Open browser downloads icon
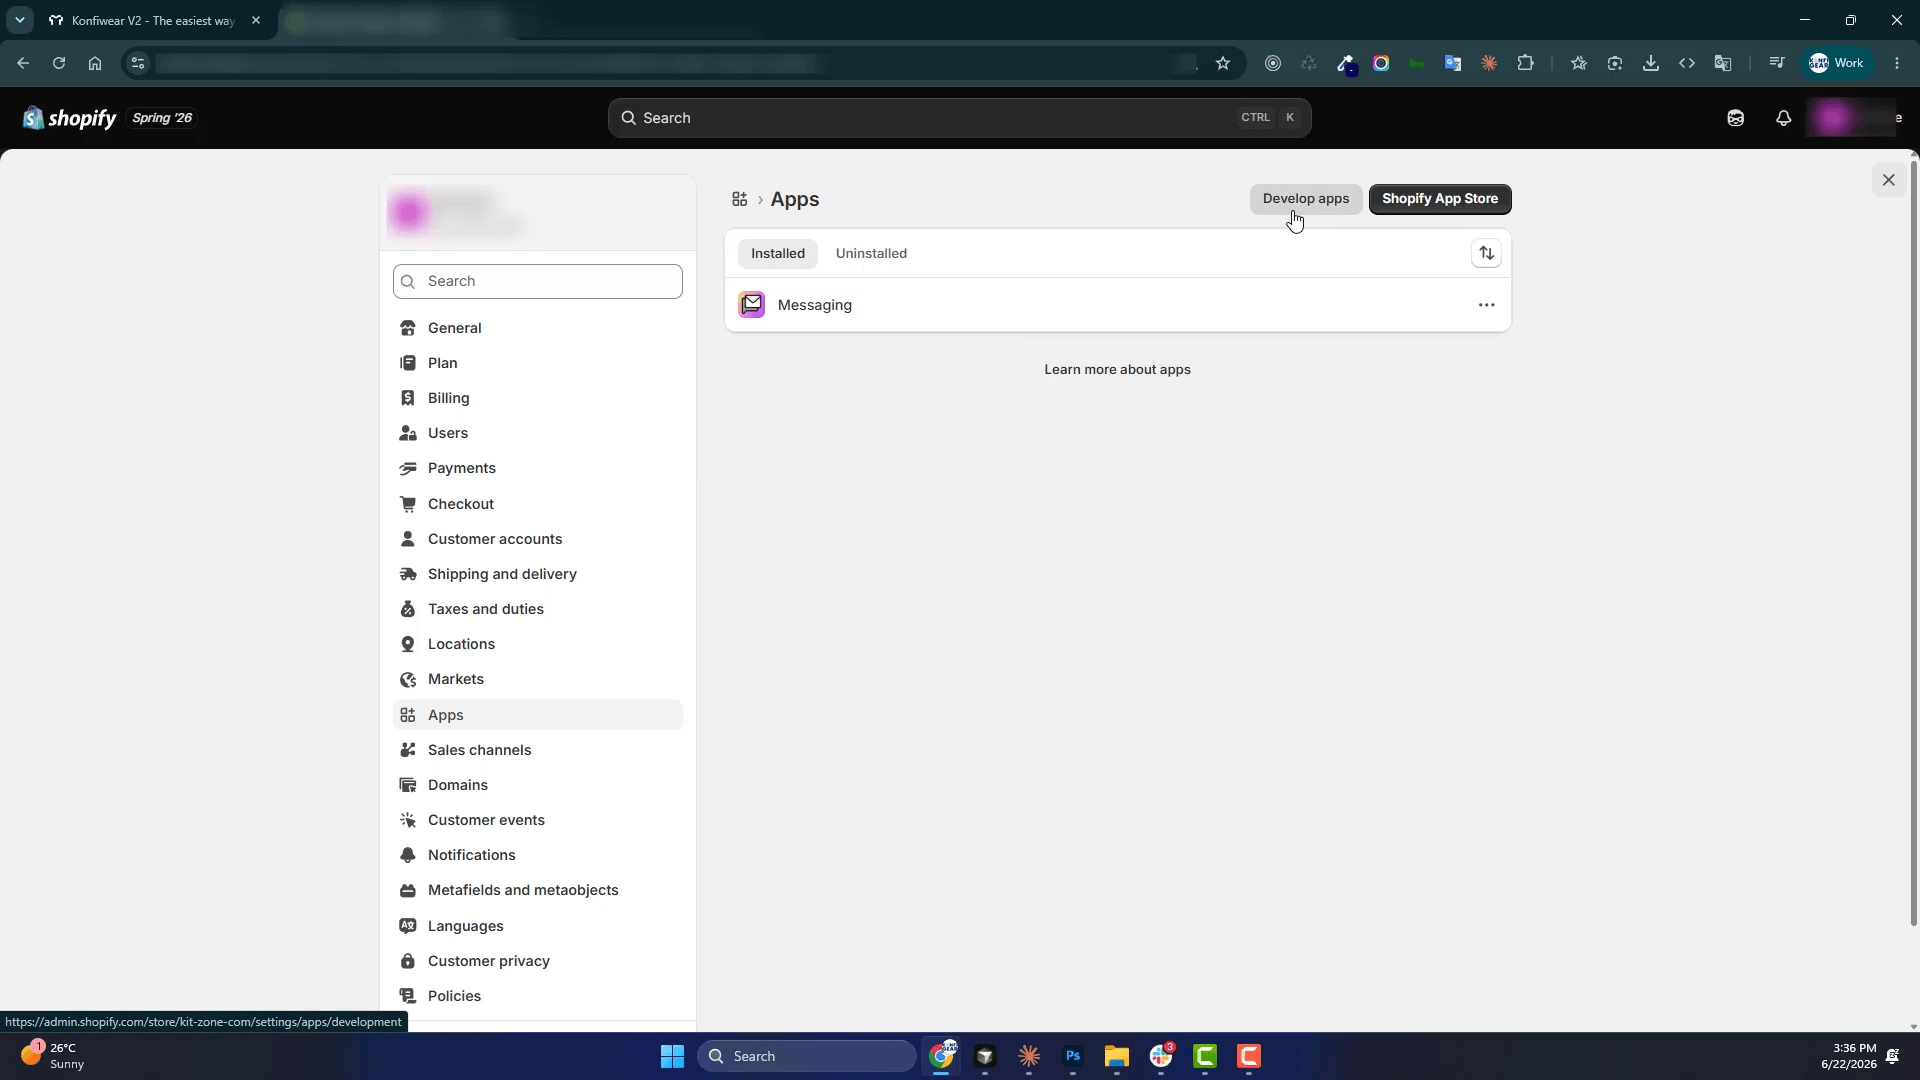The width and height of the screenshot is (1920, 1080). tap(1651, 63)
